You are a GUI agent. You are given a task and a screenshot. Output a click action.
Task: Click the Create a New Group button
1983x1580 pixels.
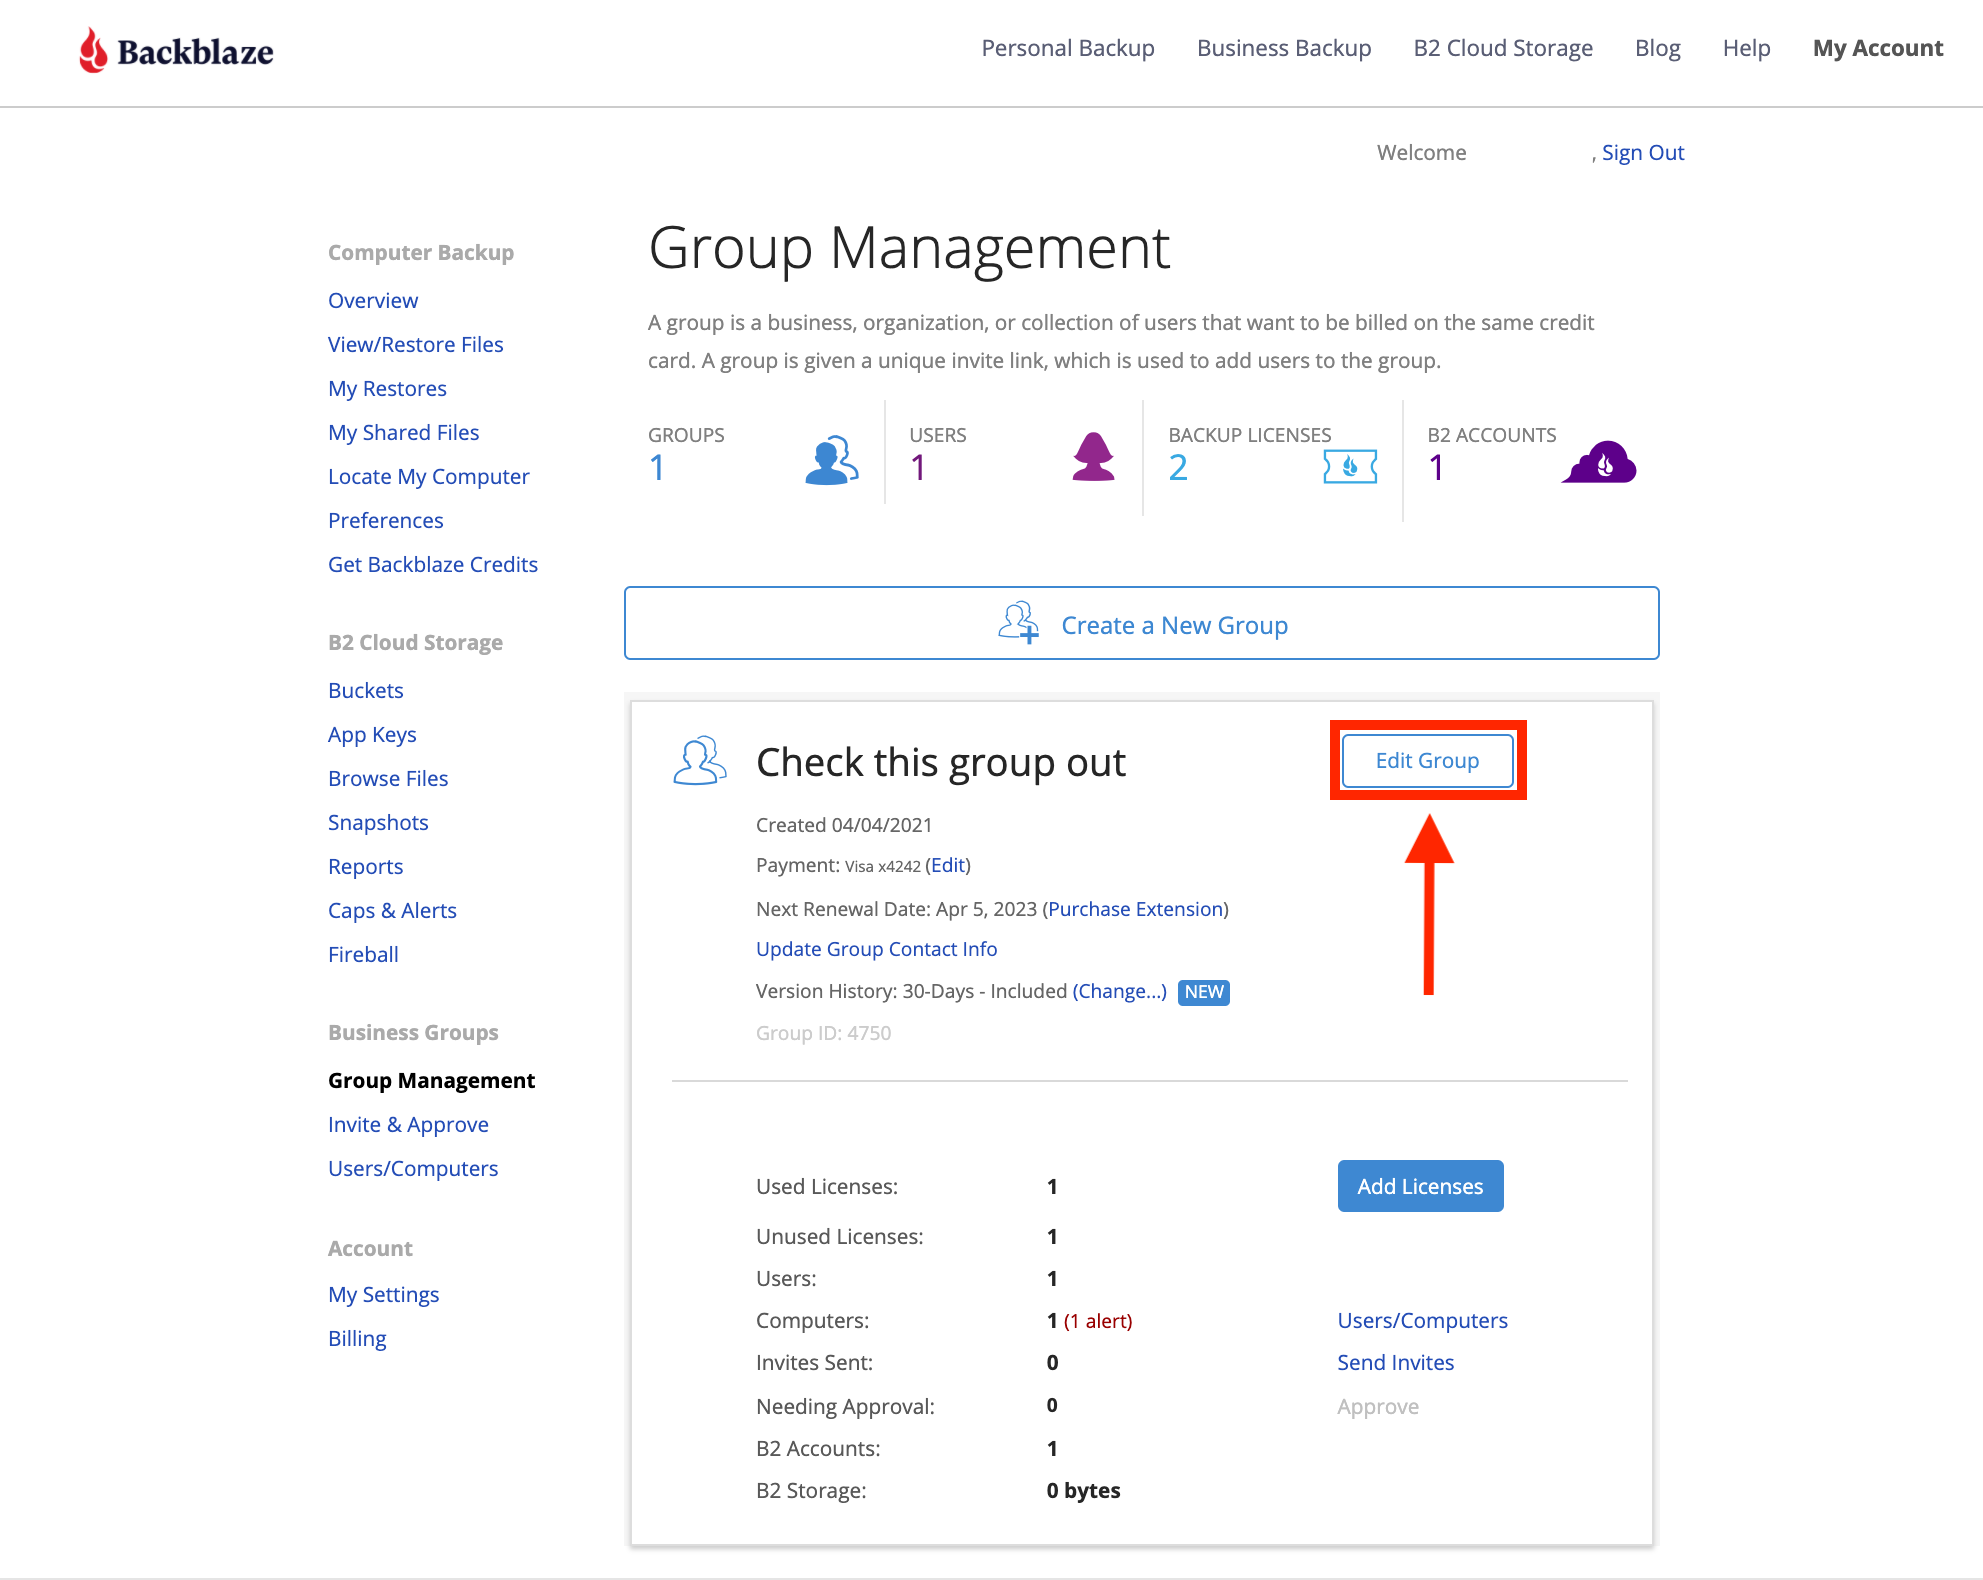pyautogui.click(x=1141, y=623)
